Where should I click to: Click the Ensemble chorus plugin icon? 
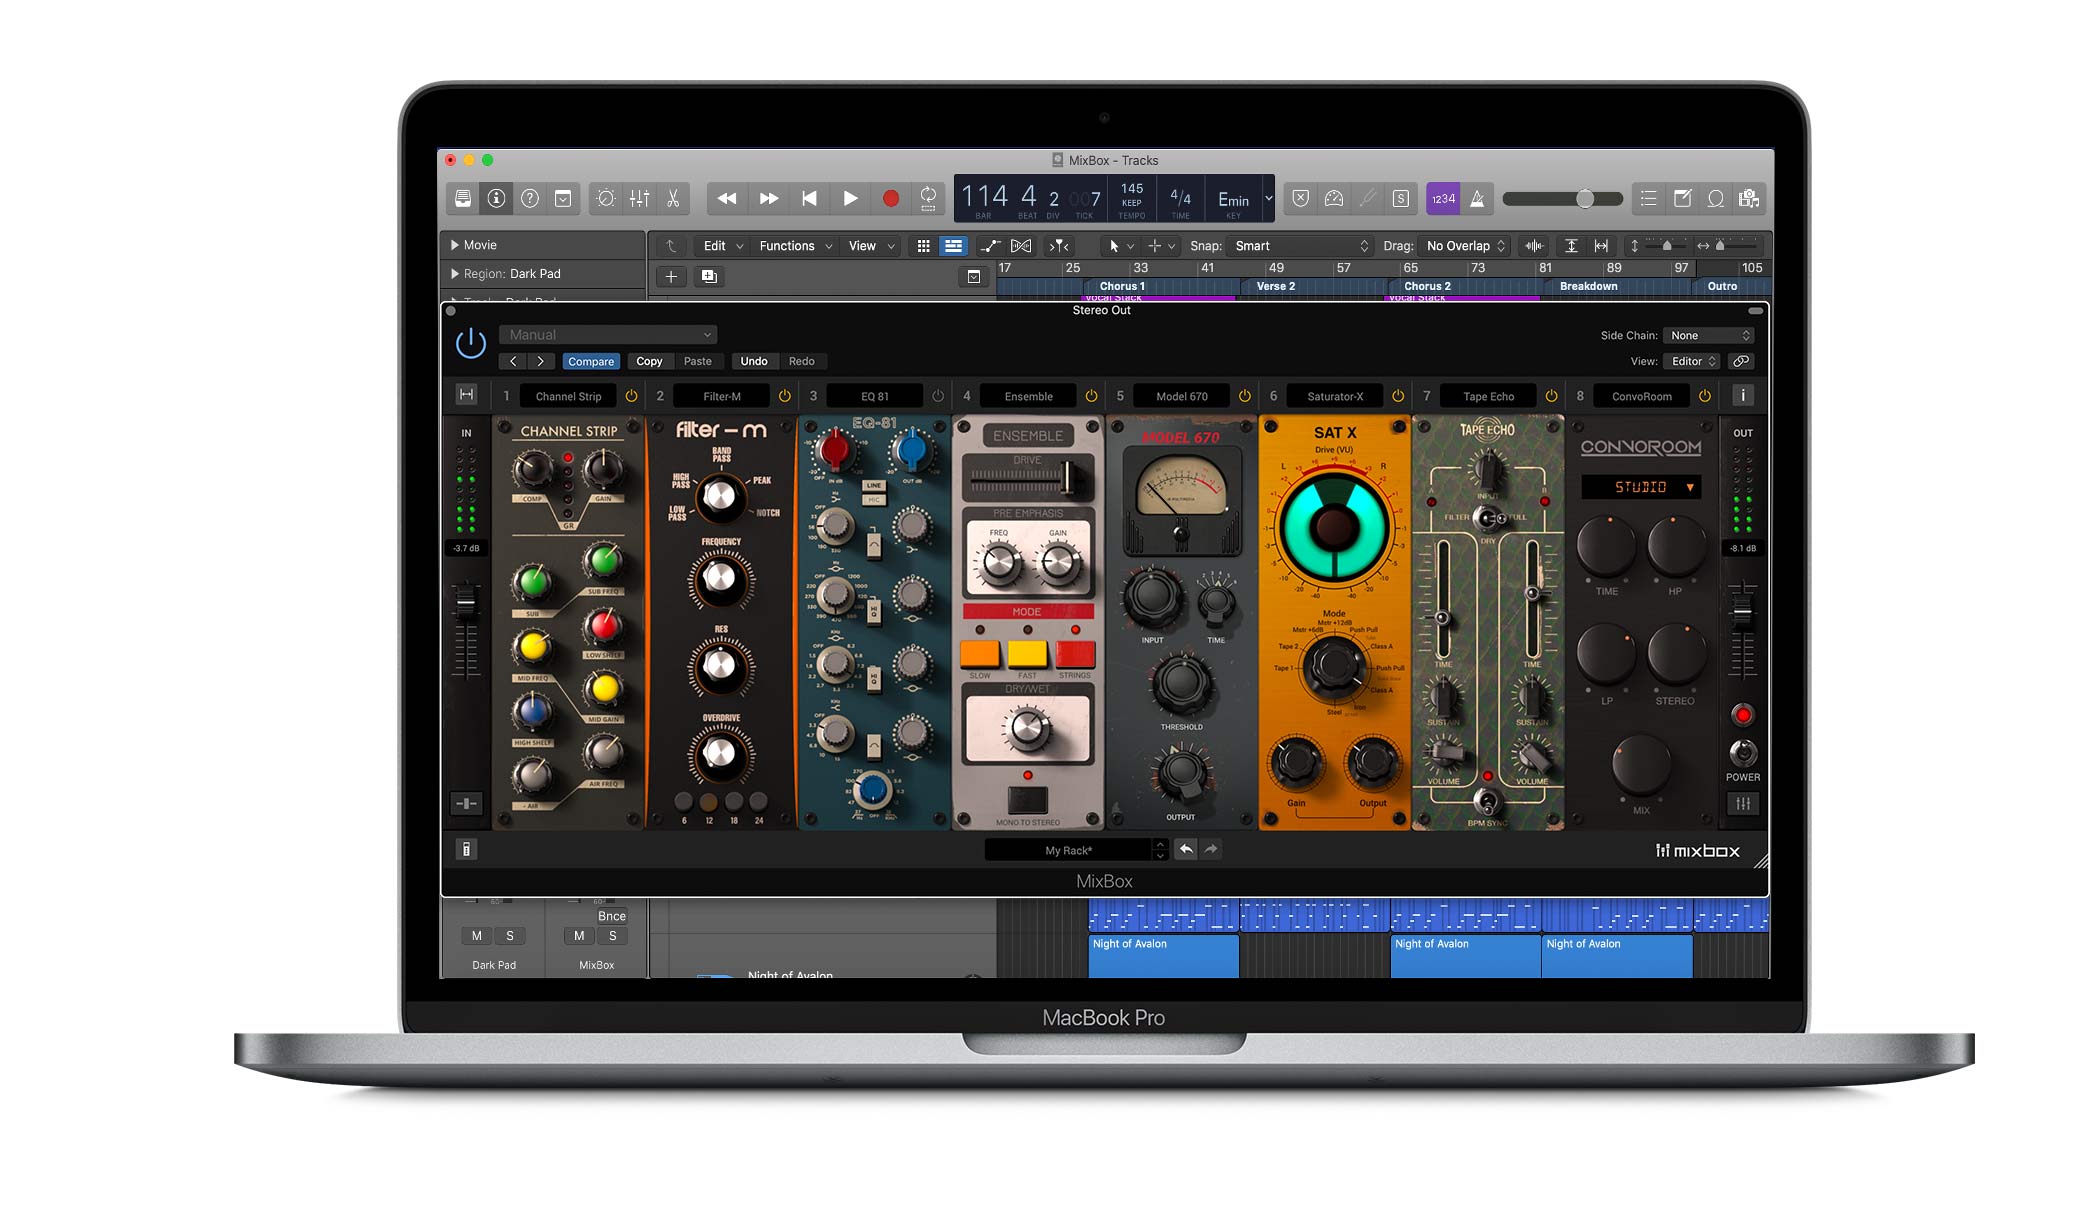(1027, 395)
